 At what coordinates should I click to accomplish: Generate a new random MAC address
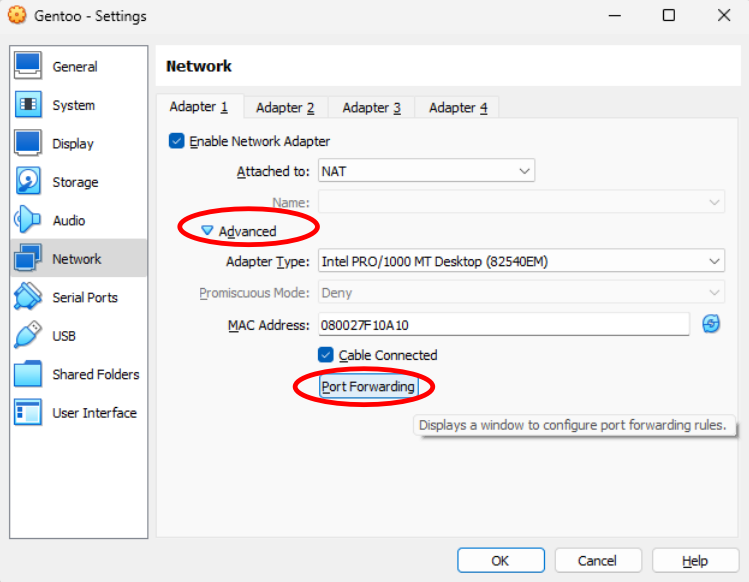click(711, 324)
